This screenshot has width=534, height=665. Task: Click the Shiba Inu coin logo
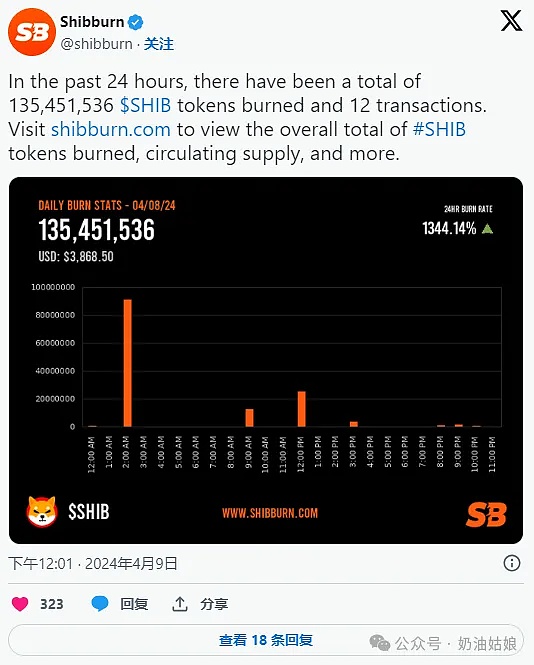[x=42, y=512]
